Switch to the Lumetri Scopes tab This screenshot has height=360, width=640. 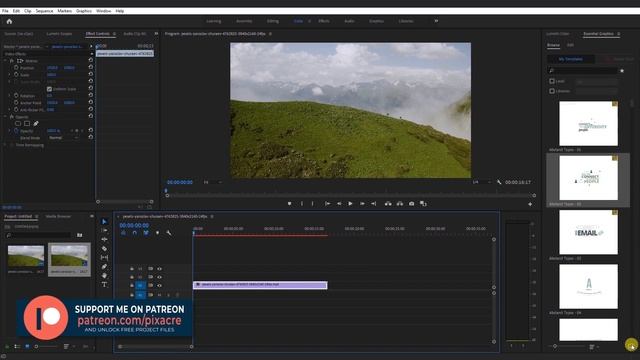pyautogui.click(x=59, y=34)
